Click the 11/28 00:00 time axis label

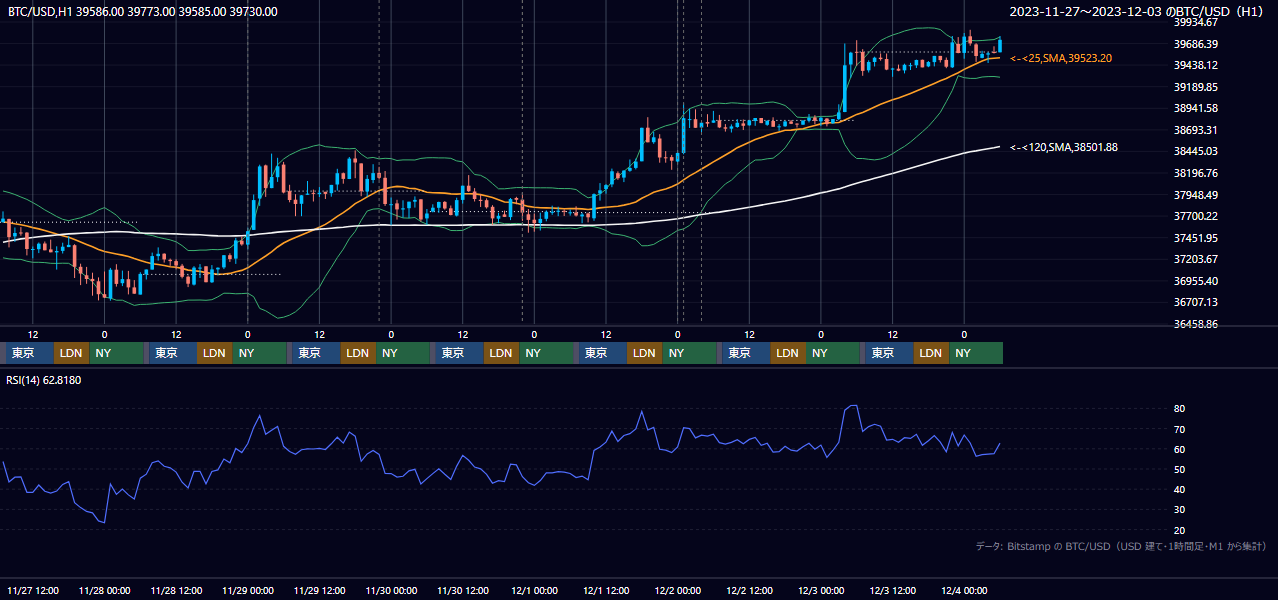(x=104, y=591)
